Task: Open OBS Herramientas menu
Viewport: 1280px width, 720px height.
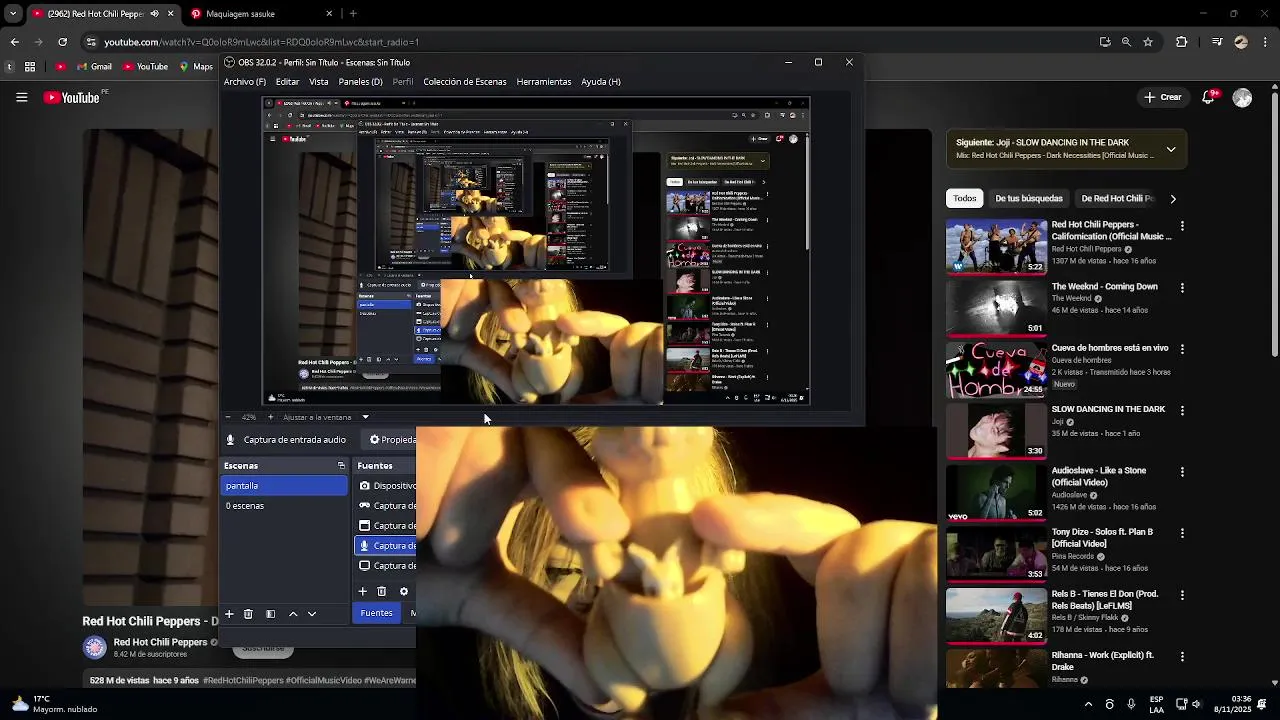Action: (x=544, y=82)
